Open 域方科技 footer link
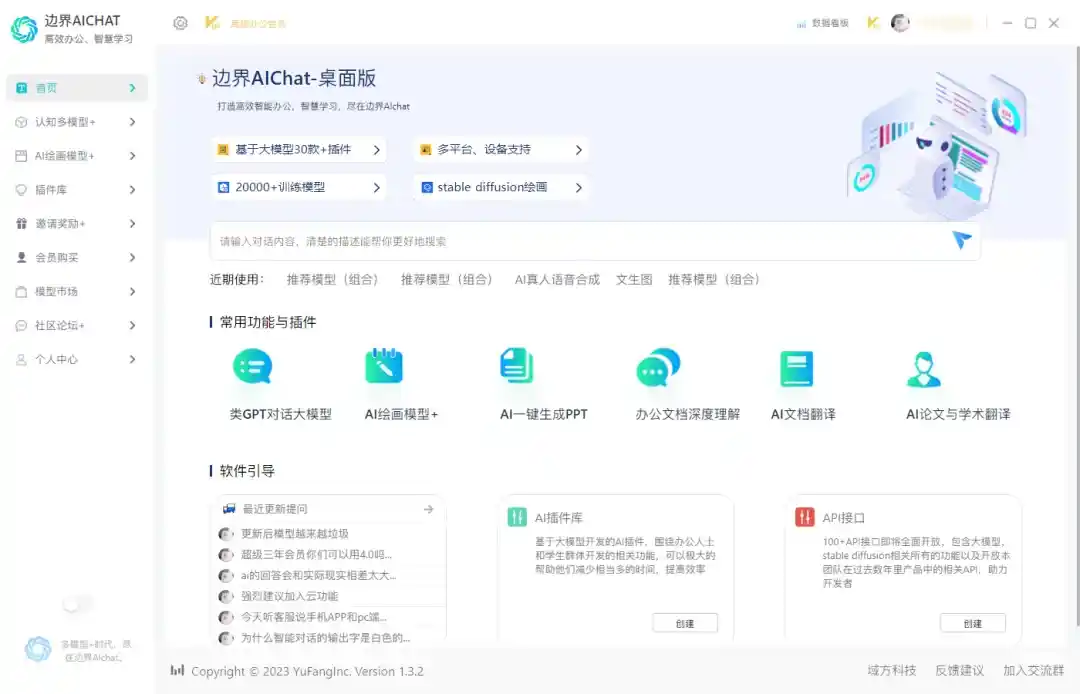 [891, 671]
